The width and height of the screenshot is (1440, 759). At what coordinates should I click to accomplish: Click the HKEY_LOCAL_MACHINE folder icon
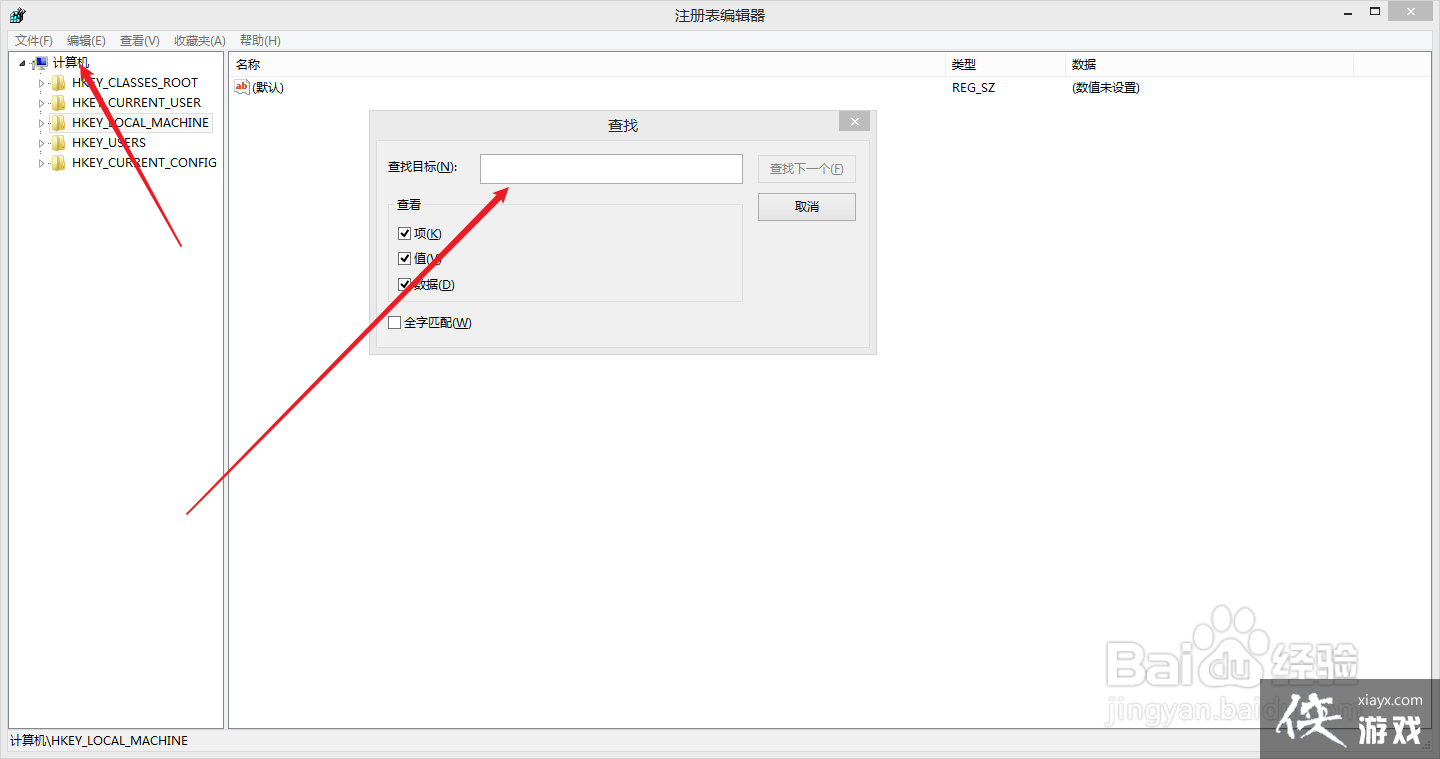coord(59,123)
